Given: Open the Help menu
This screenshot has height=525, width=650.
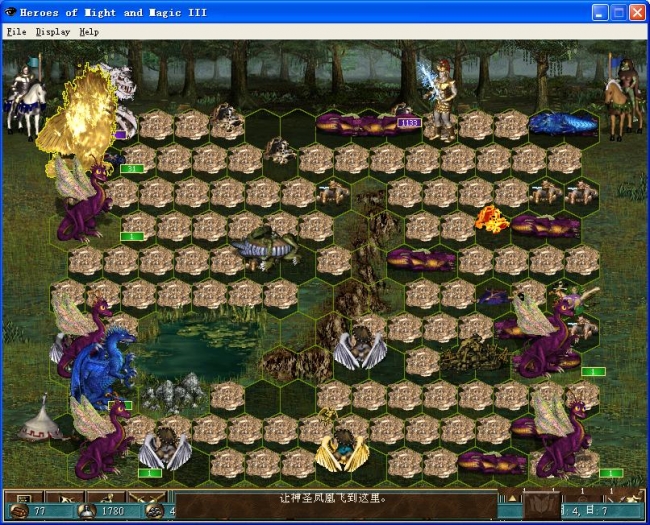Looking at the screenshot, I should pyautogui.click(x=89, y=32).
